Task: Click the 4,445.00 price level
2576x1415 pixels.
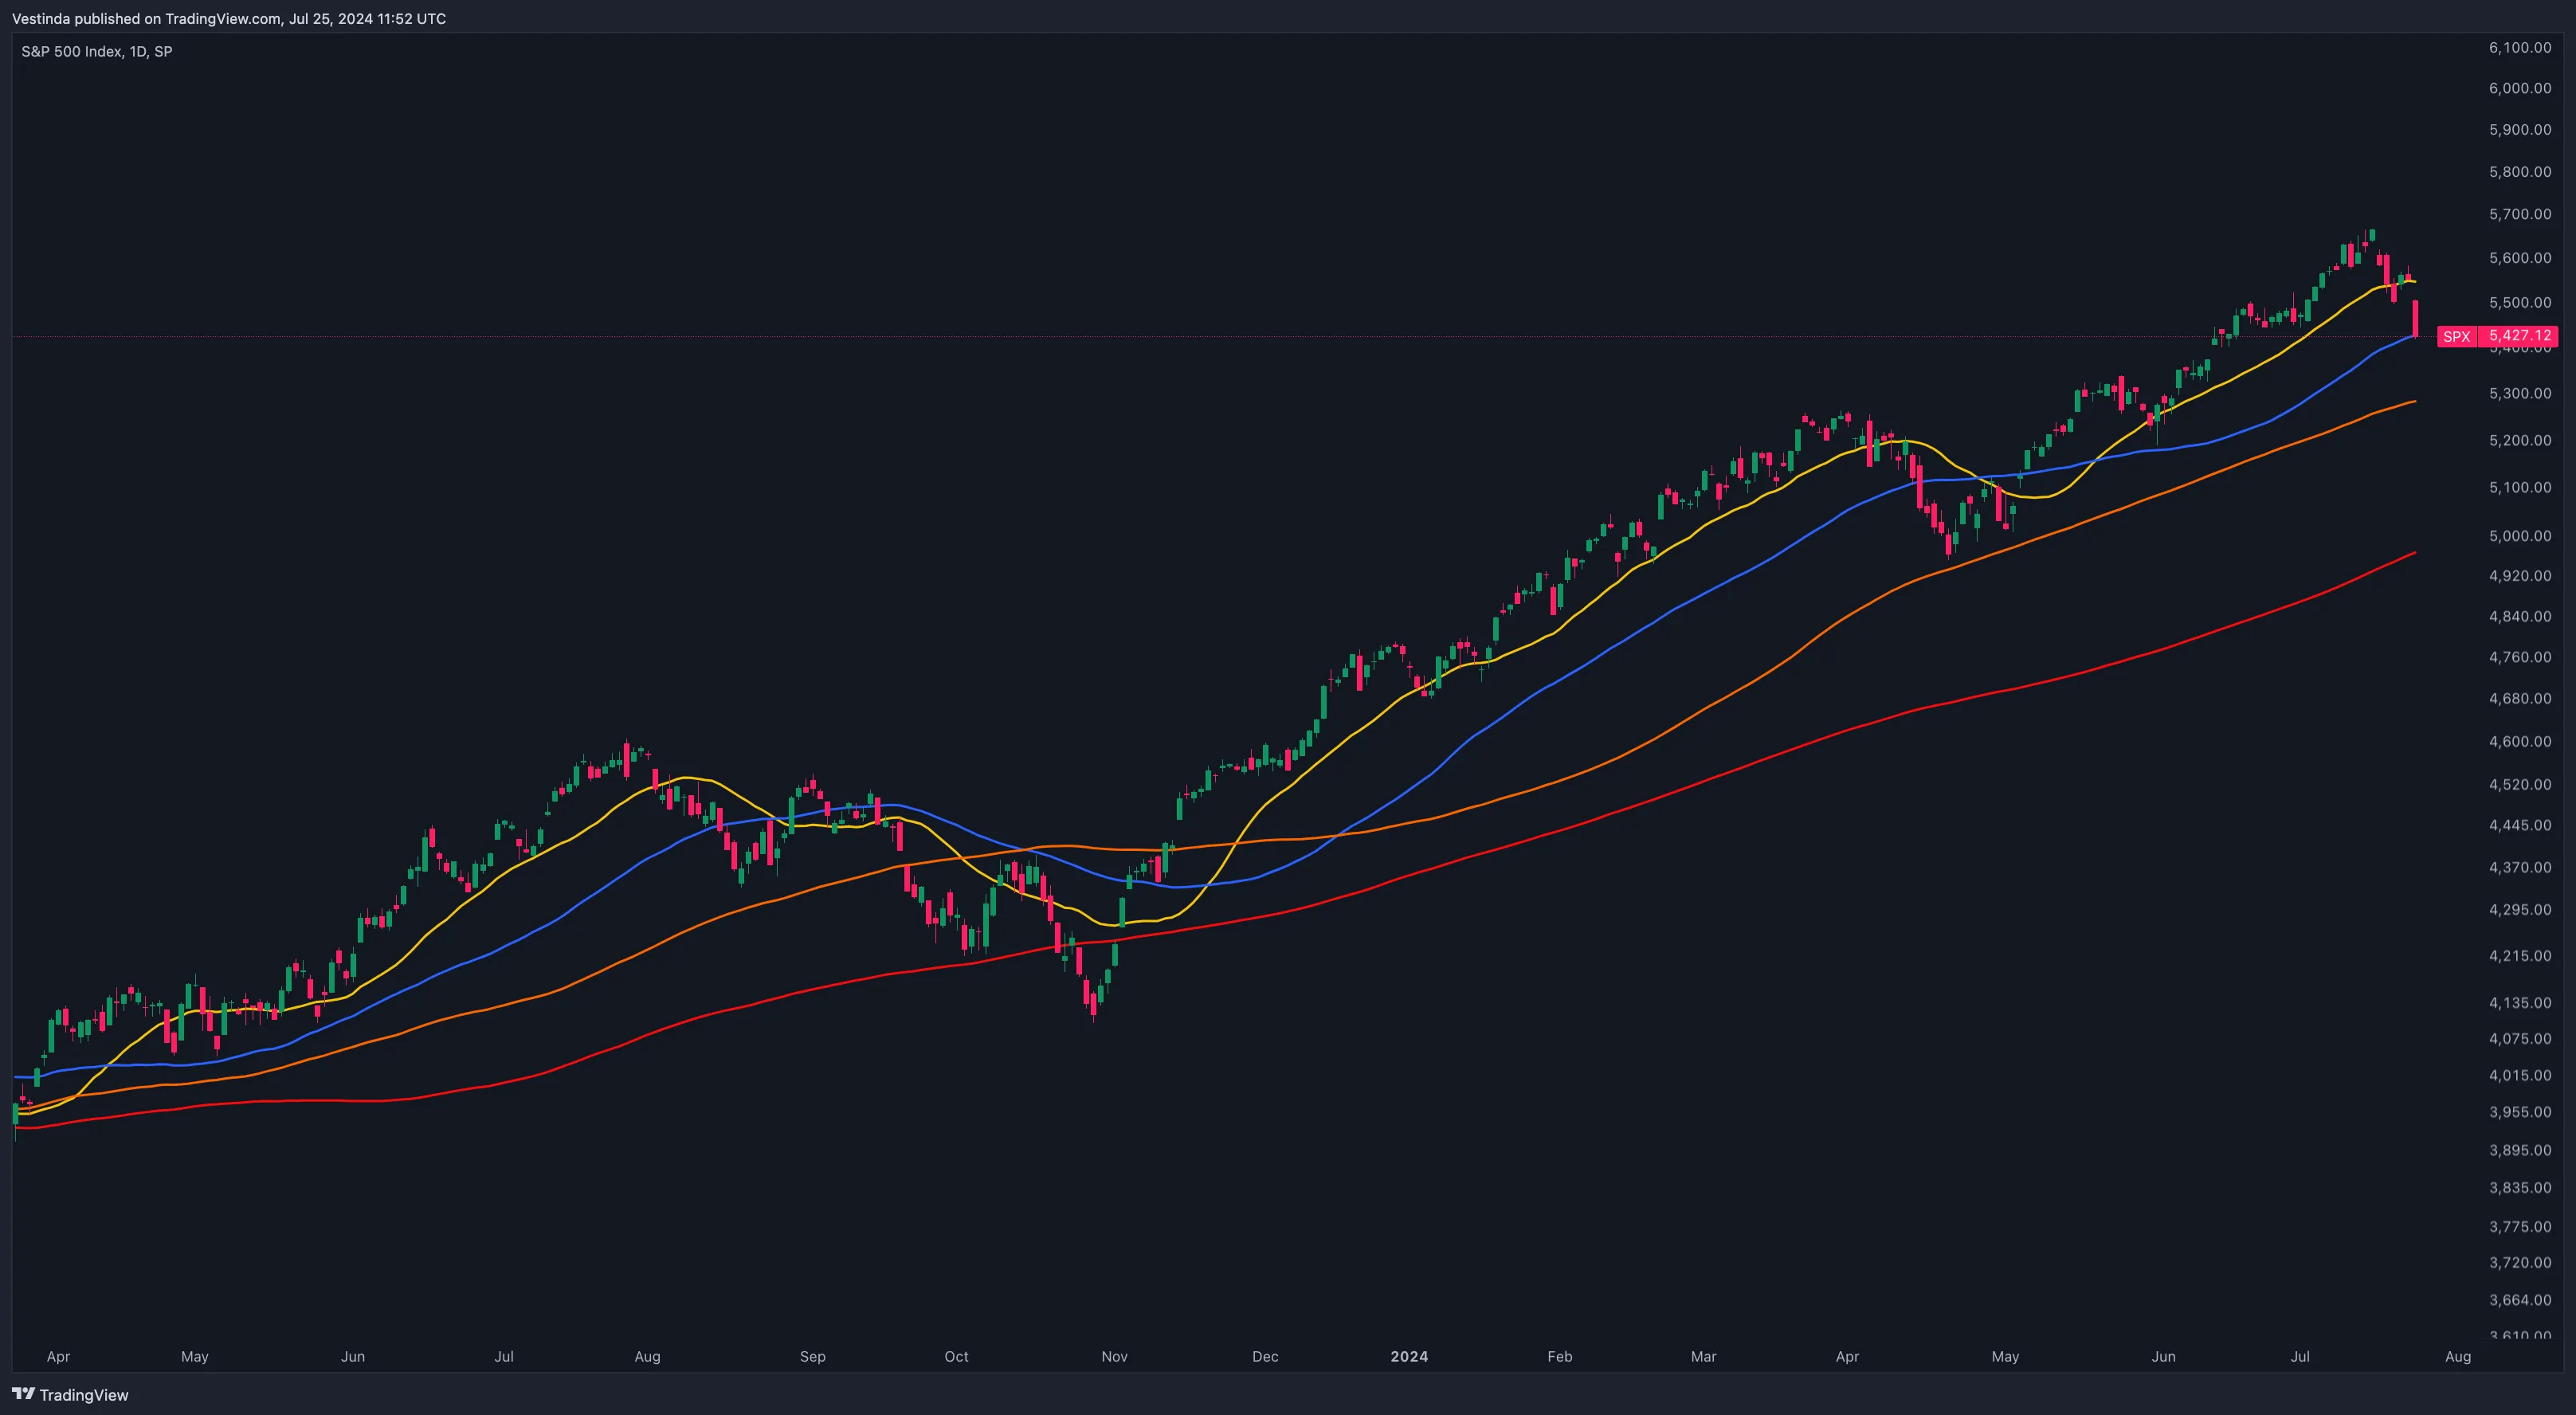Action: [2520, 825]
